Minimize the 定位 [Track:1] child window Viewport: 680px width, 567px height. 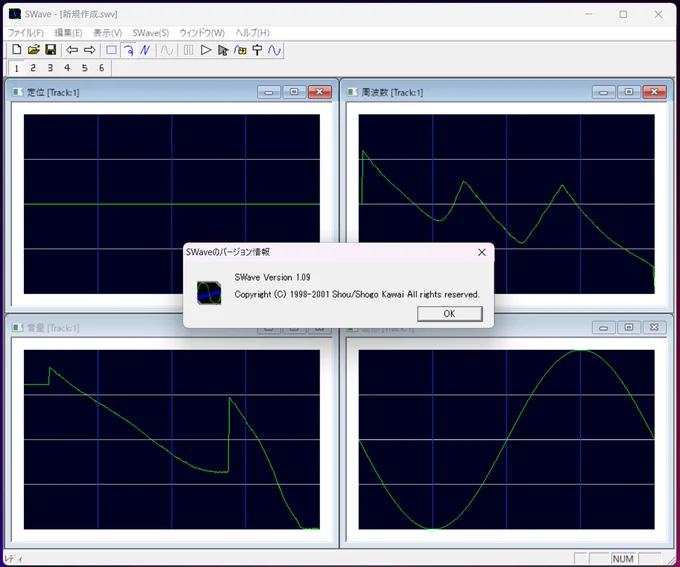tap(269, 92)
